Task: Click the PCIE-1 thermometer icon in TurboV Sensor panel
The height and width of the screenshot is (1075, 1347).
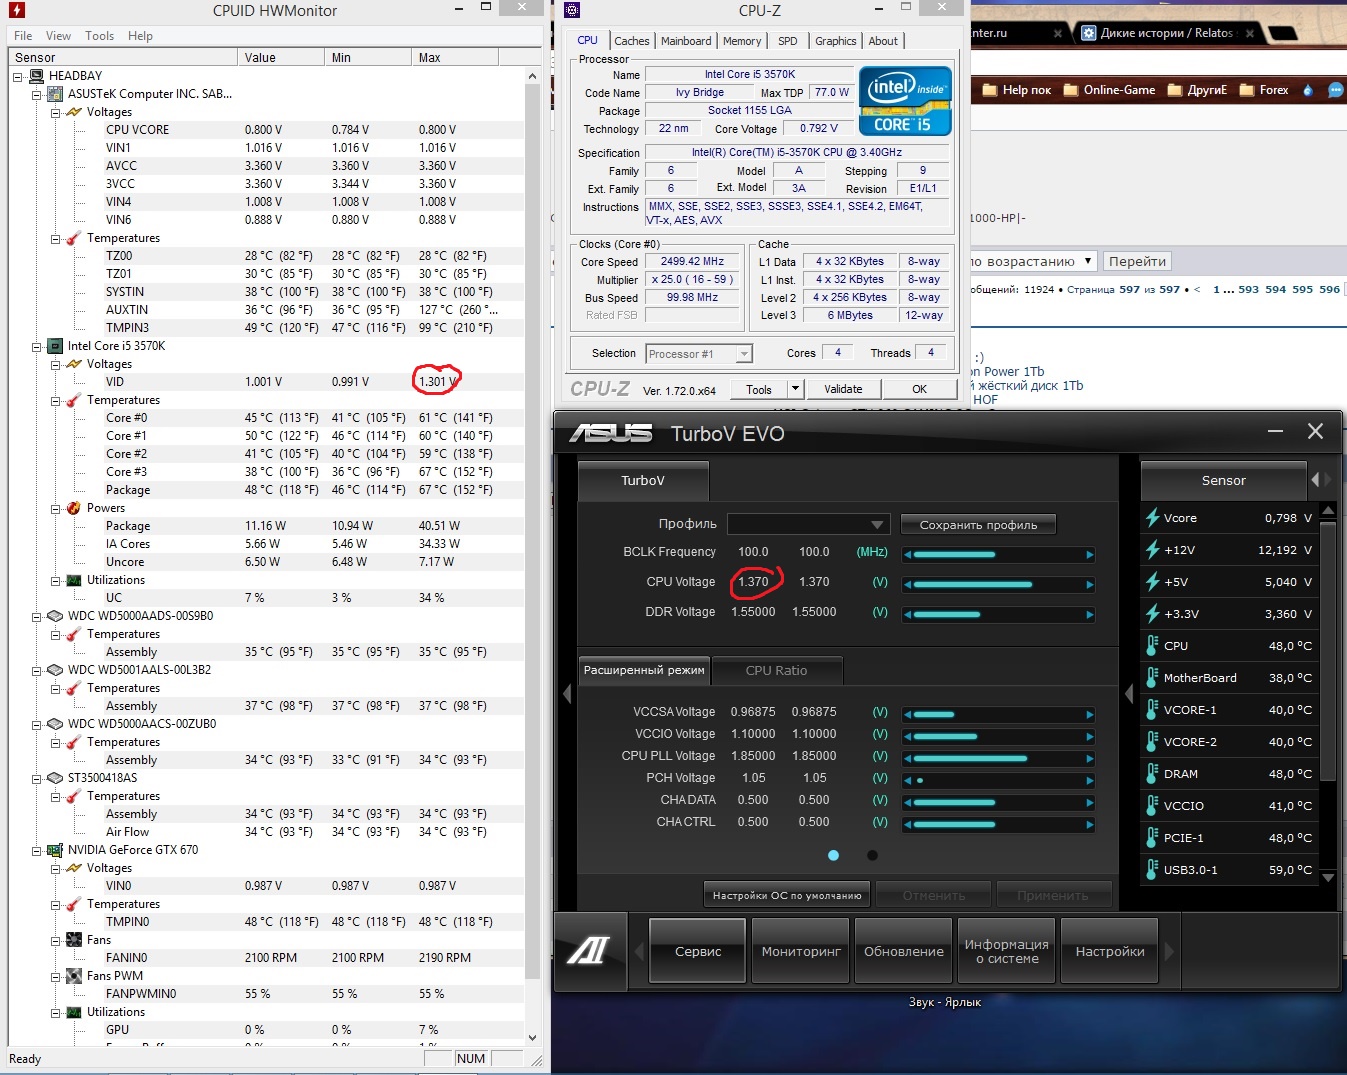Action: point(1152,838)
